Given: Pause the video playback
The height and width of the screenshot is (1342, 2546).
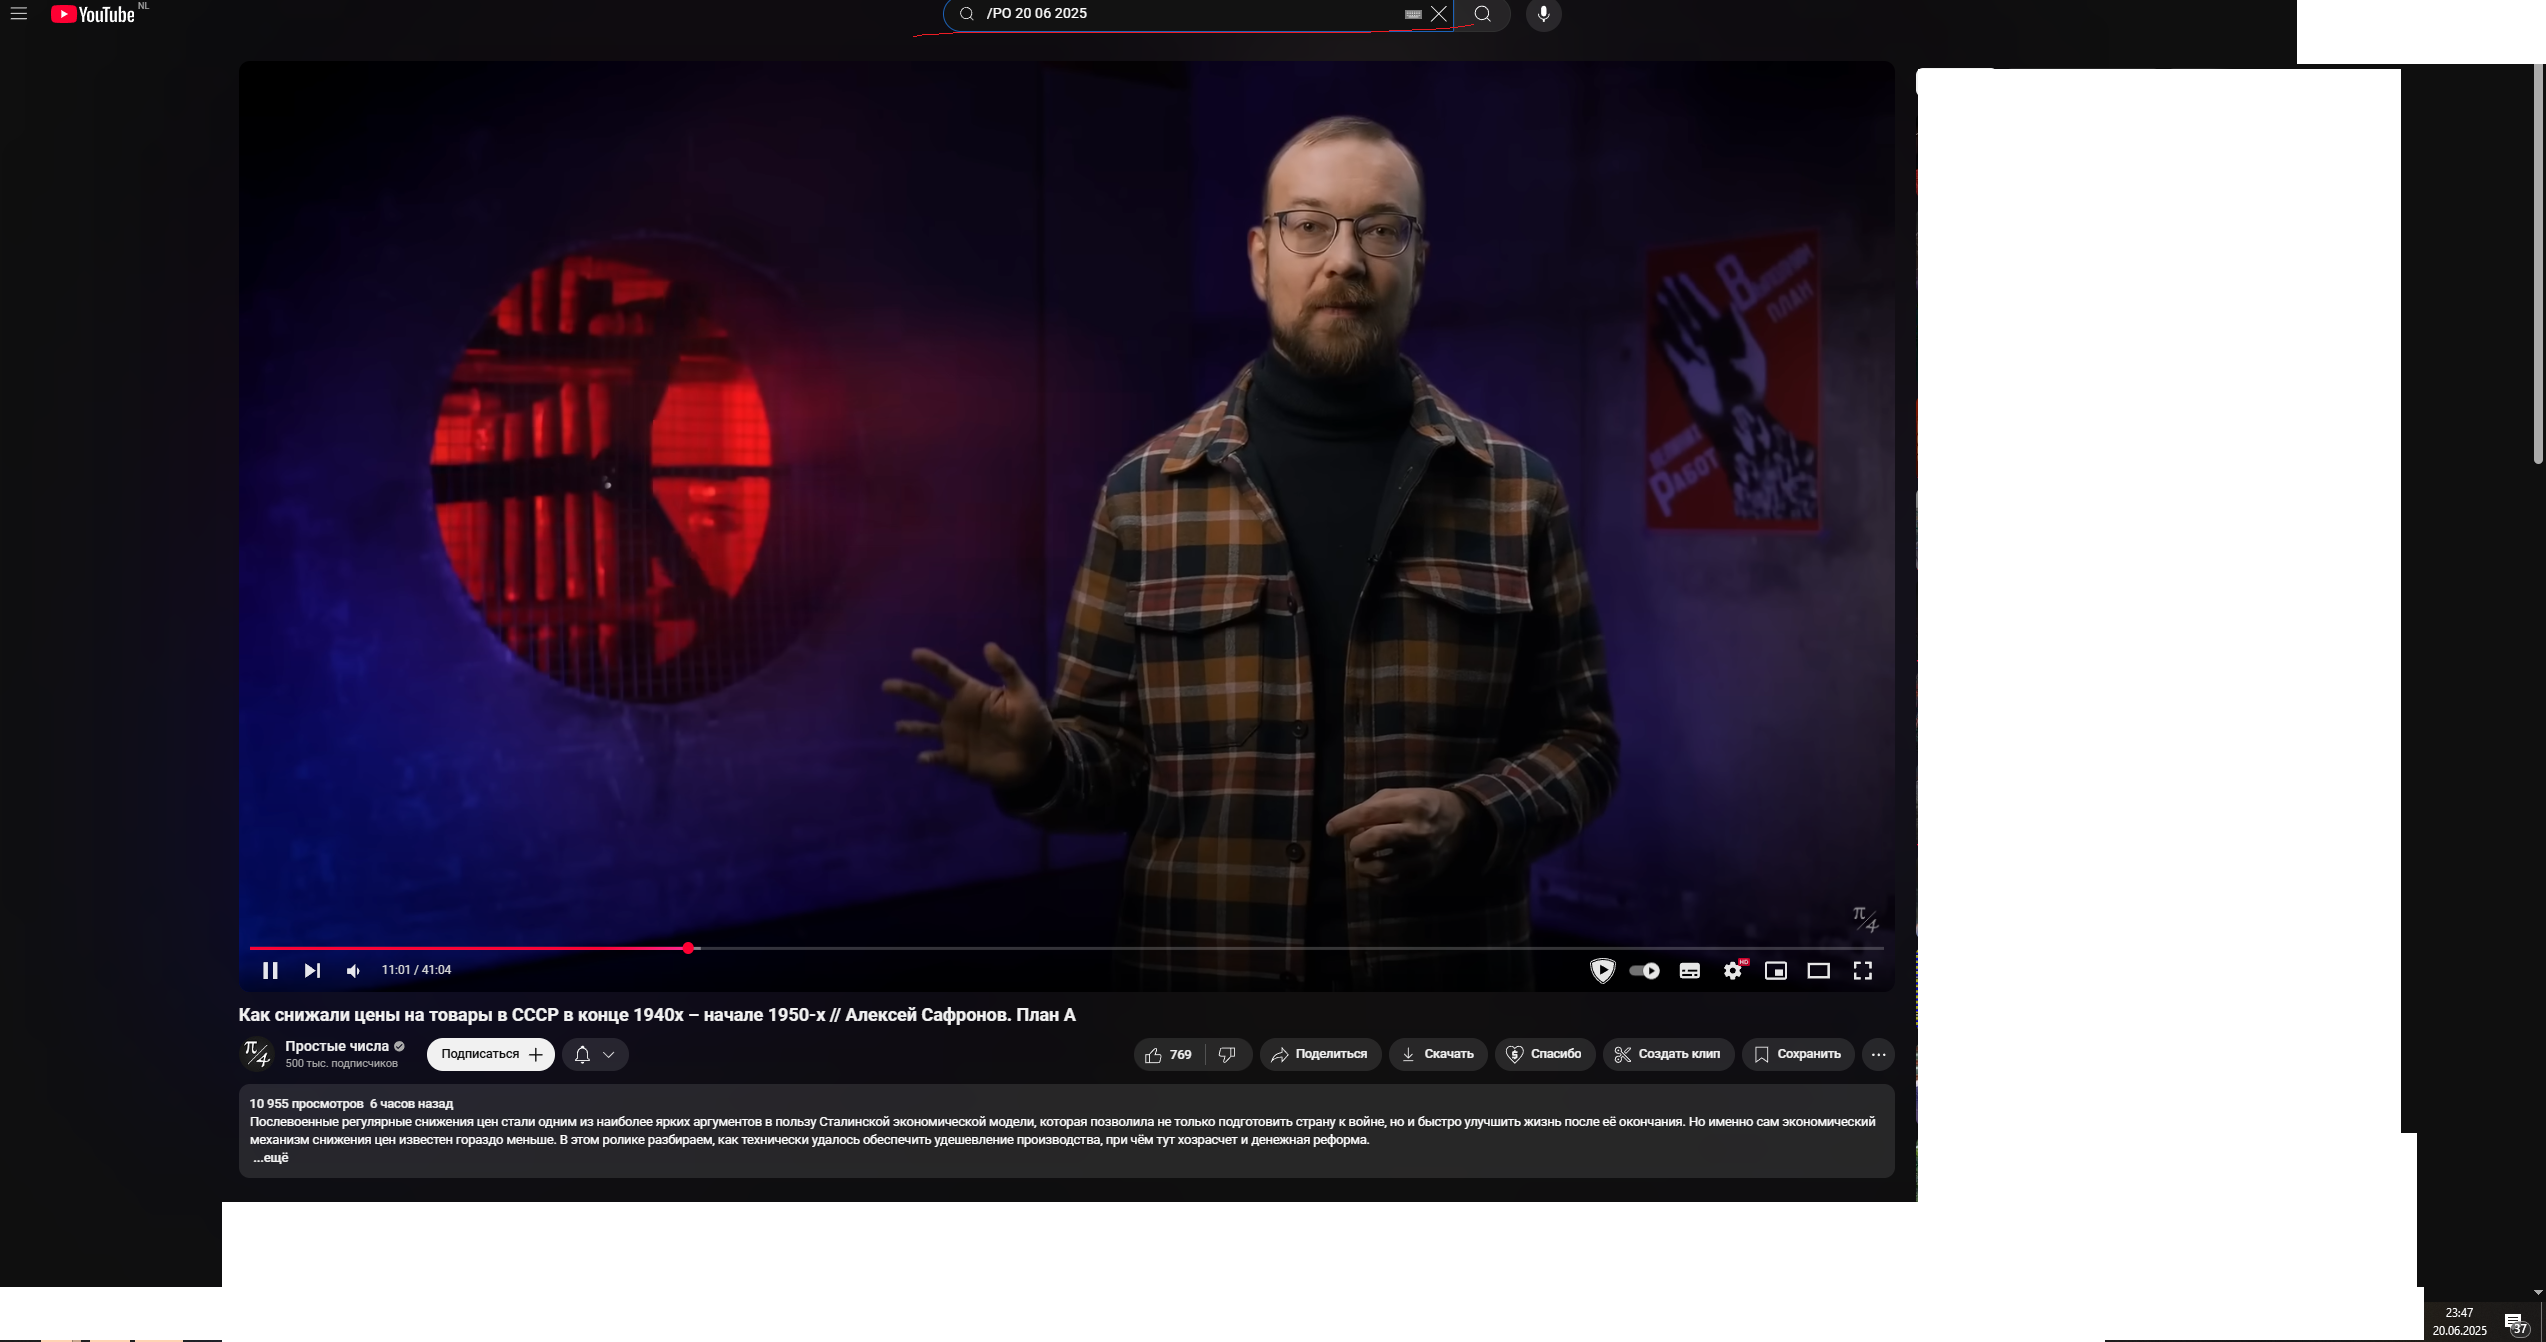Looking at the screenshot, I should [x=270, y=970].
